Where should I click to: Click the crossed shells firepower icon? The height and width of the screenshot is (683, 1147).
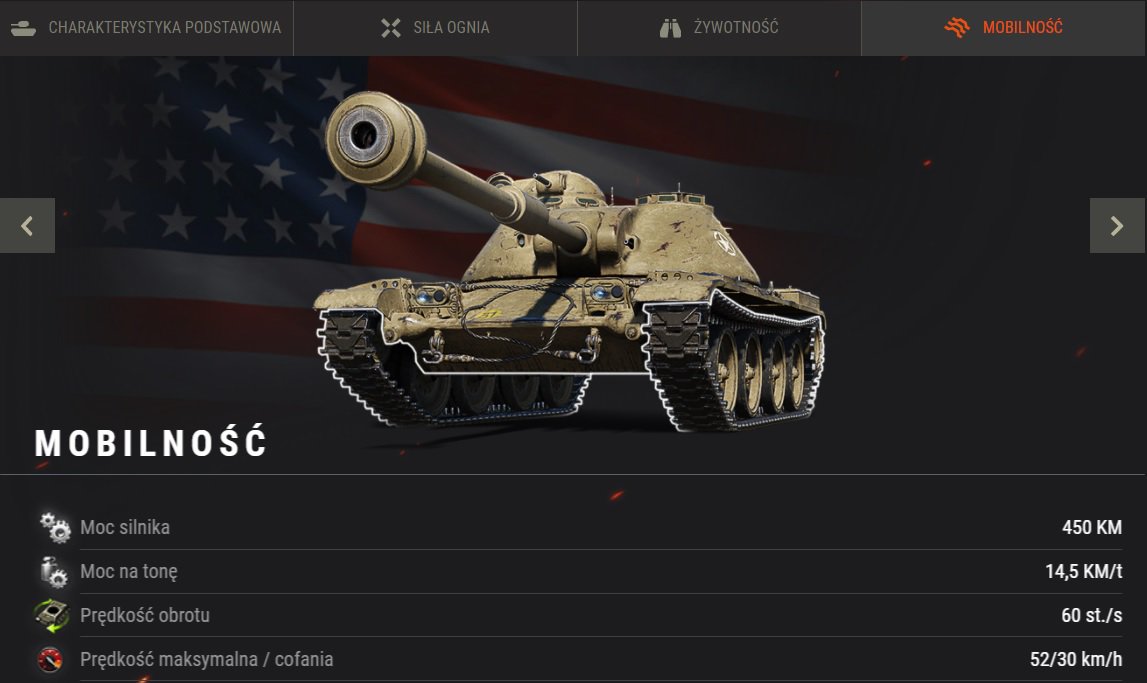[x=391, y=28]
